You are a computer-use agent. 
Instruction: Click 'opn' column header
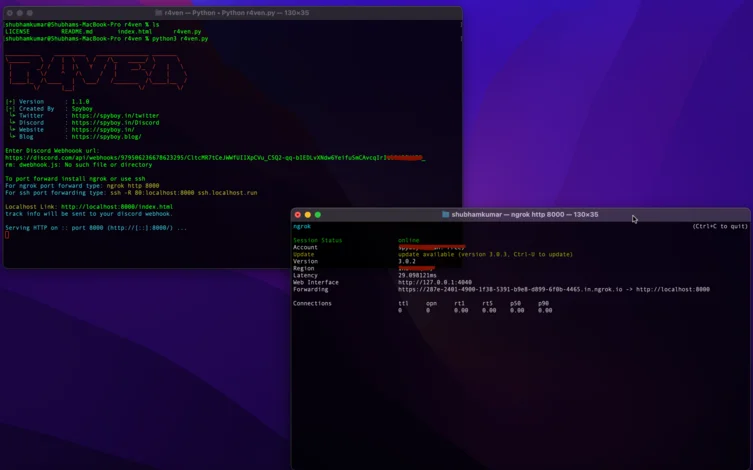[x=431, y=303]
